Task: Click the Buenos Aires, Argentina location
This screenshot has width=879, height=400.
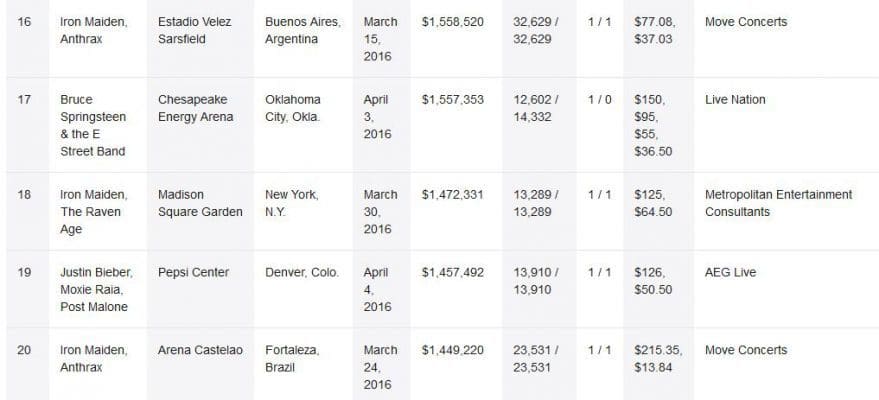Action: pos(303,30)
